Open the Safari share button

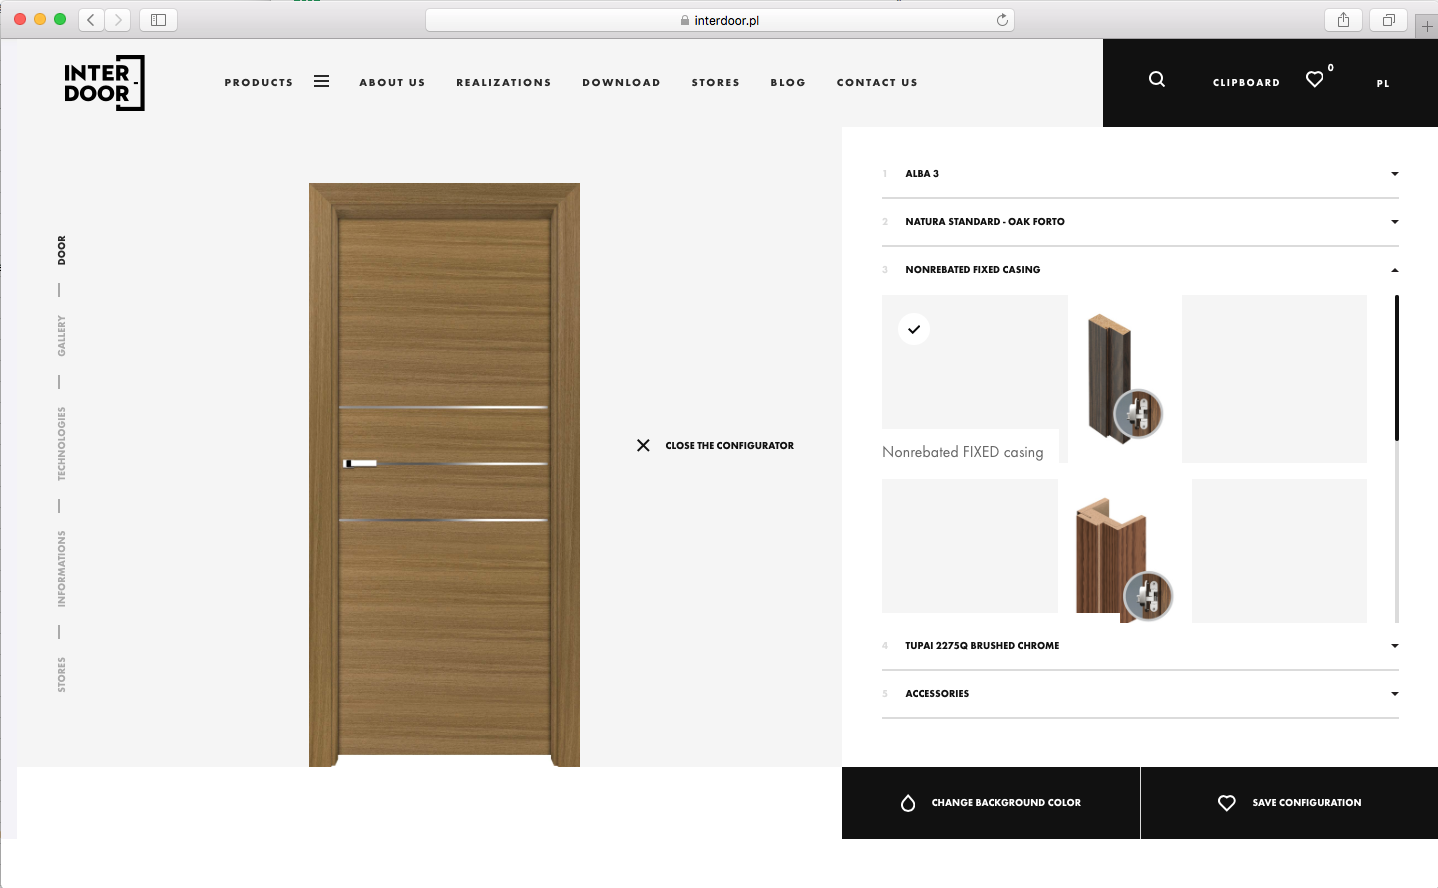[x=1343, y=20]
